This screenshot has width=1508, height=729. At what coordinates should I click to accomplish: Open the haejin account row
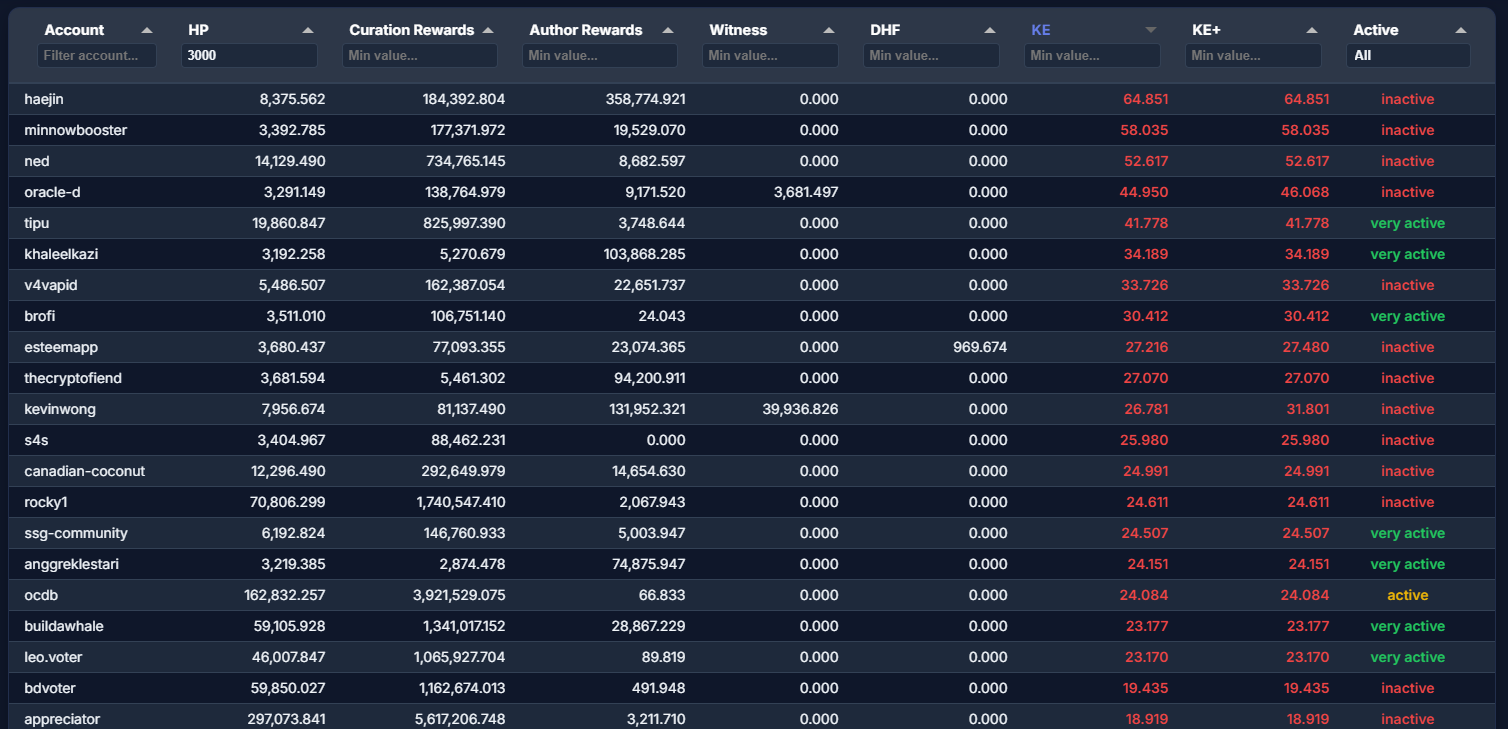45,99
